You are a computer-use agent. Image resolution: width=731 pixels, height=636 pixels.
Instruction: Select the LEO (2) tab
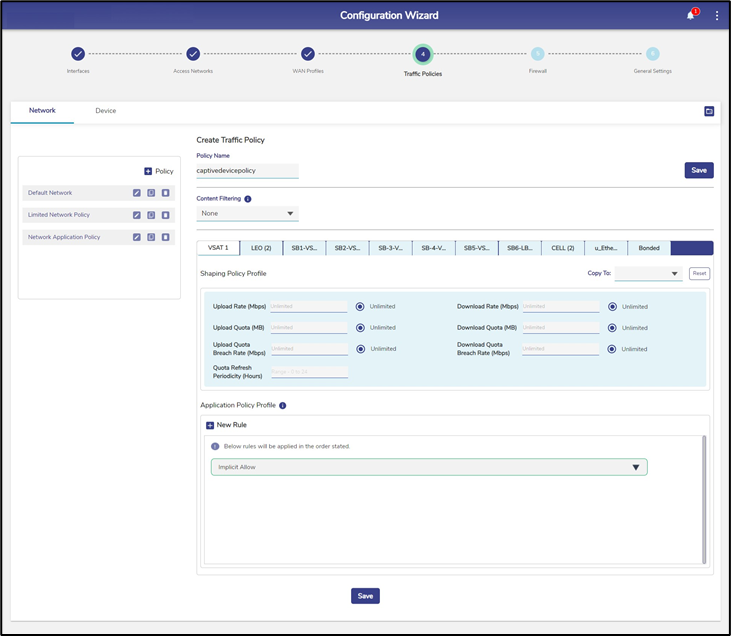(x=263, y=248)
